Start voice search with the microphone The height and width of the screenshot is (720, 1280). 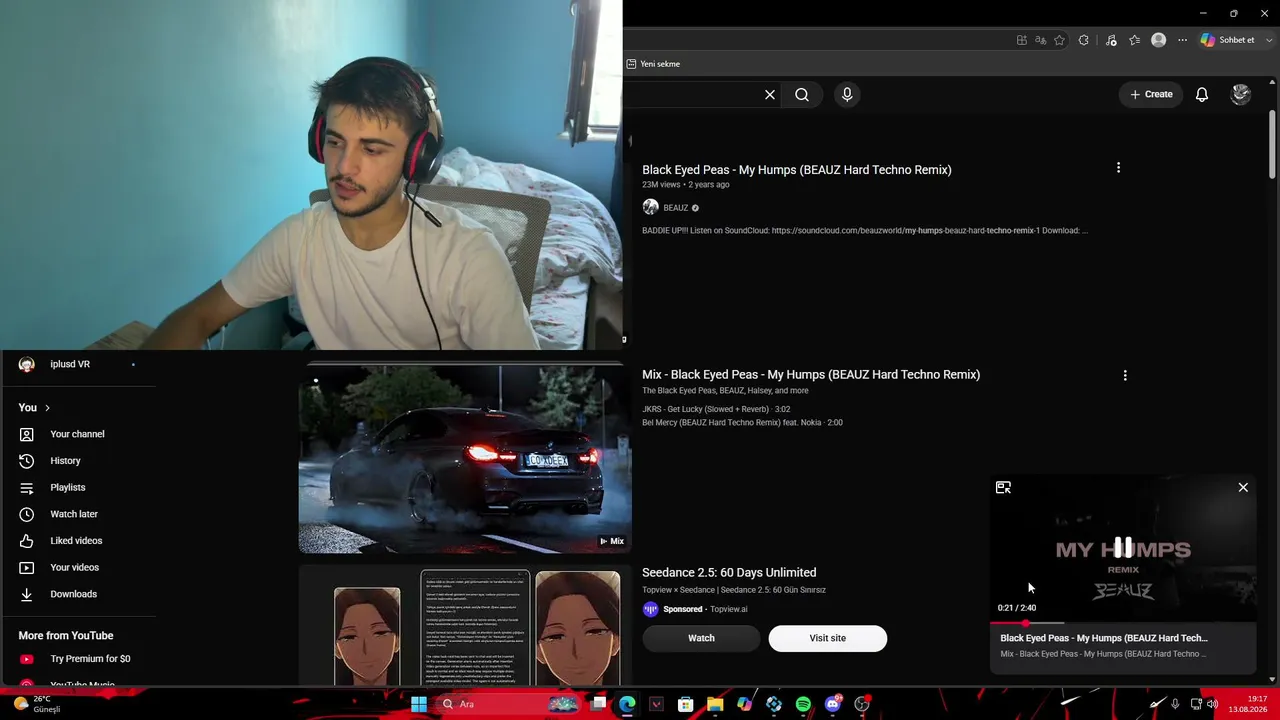tap(847, 94)
